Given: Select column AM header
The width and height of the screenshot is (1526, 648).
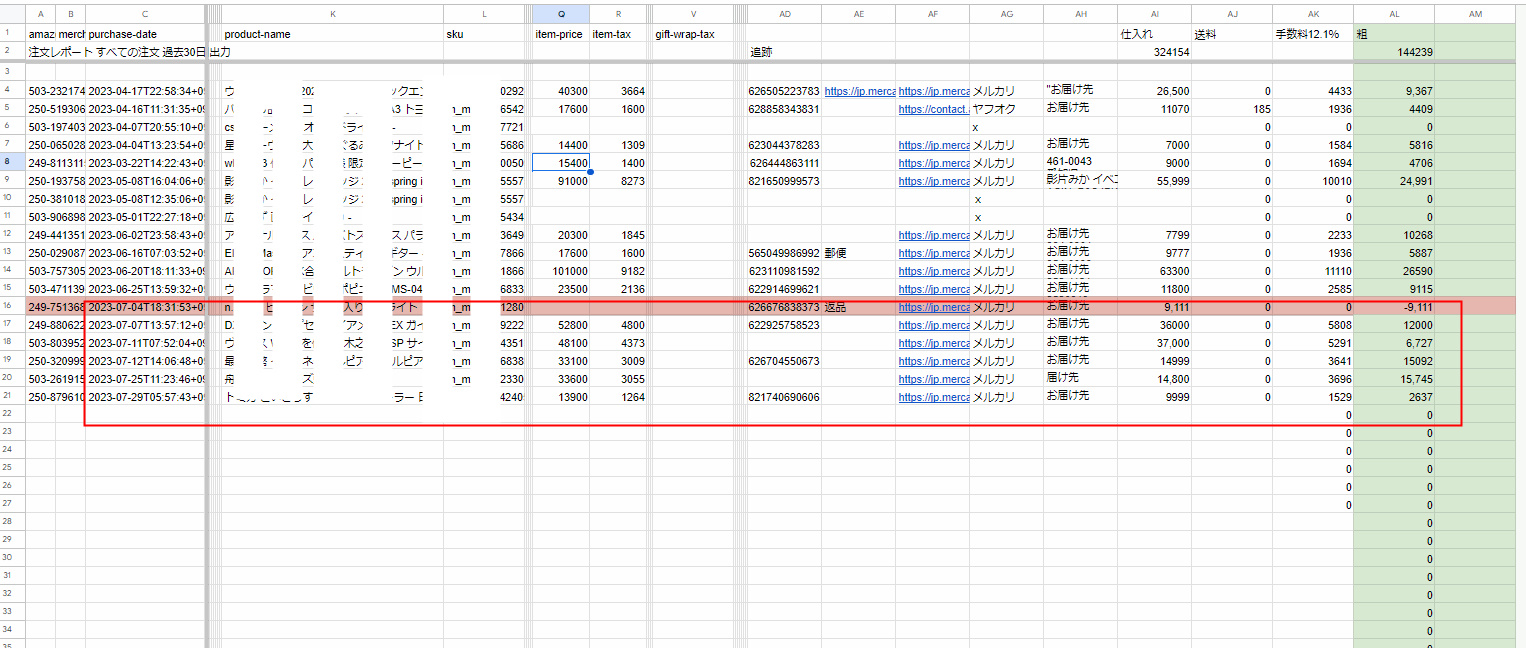Looking at the screenshot, I should [1476, 14].
